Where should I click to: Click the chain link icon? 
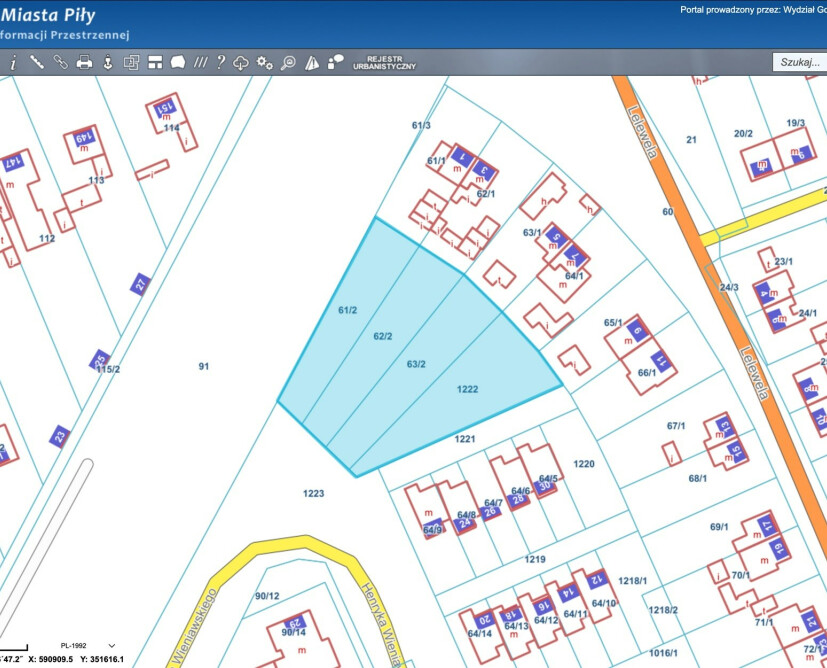coord(60,62)
